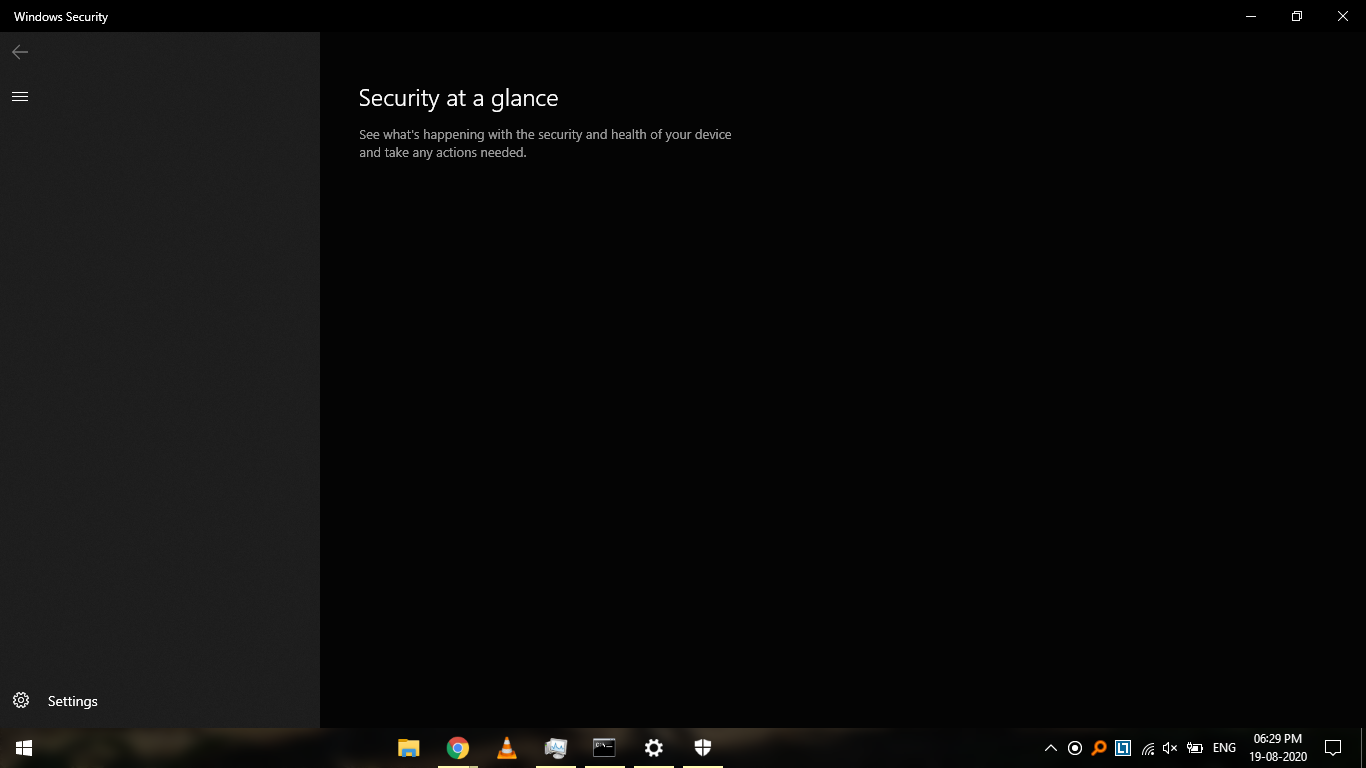Open the clock and calendar flyout
This screenshot has width=1366, height=768.
(x=1278, y=748)
